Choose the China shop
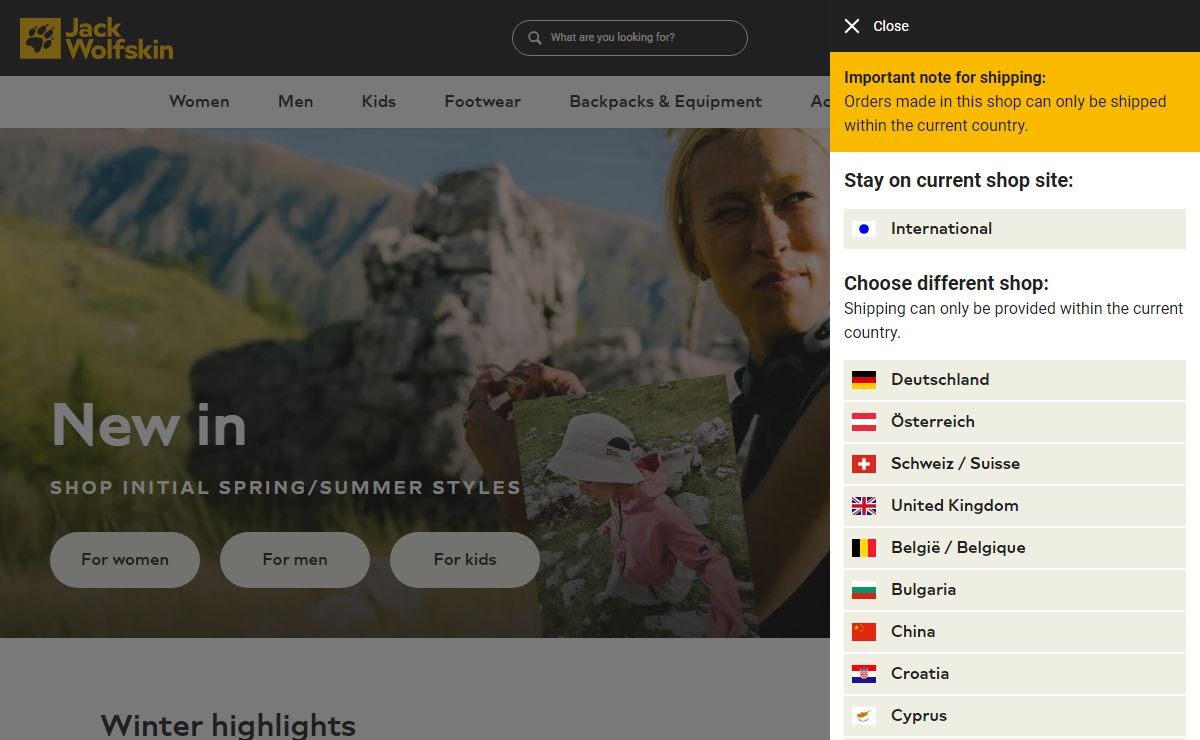1200x740 pixels. [1015, 632]
